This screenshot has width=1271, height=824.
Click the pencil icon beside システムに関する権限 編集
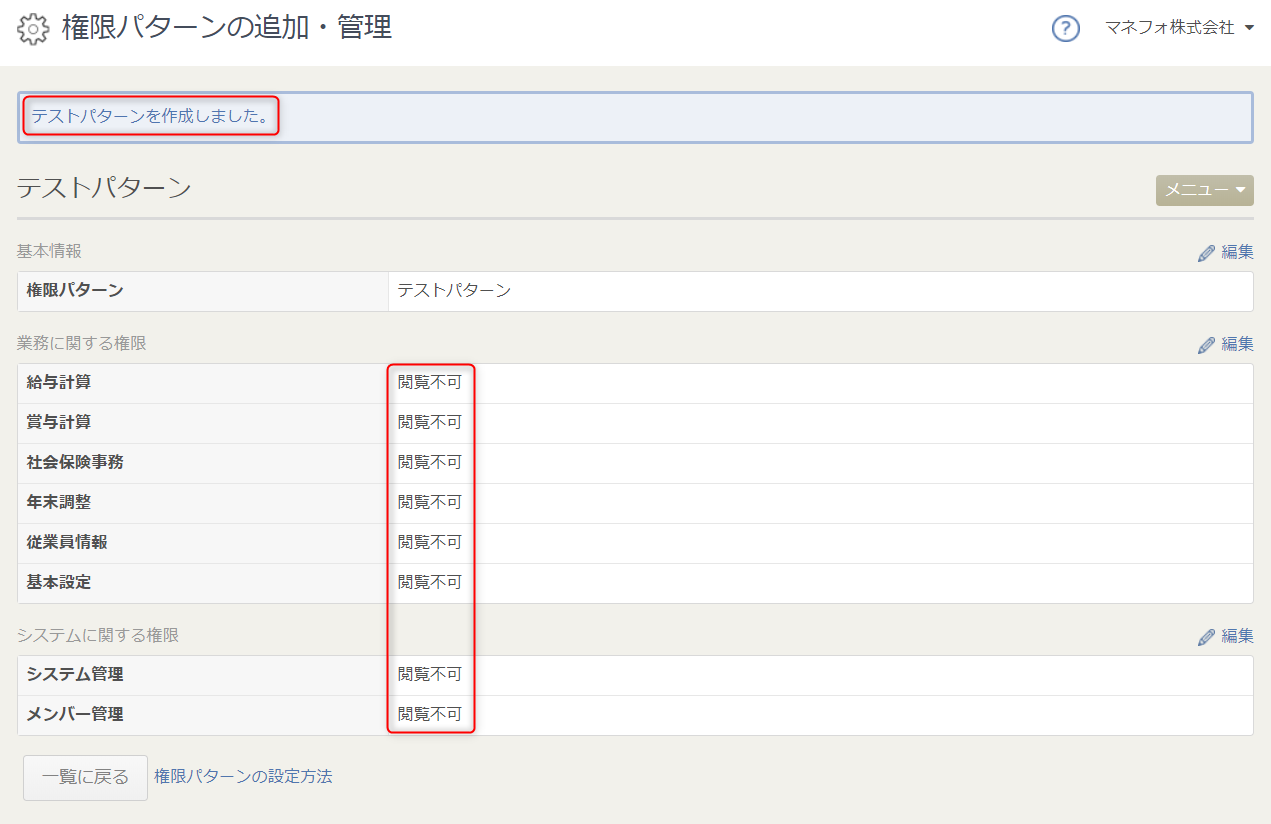[x=1207, y=637]
